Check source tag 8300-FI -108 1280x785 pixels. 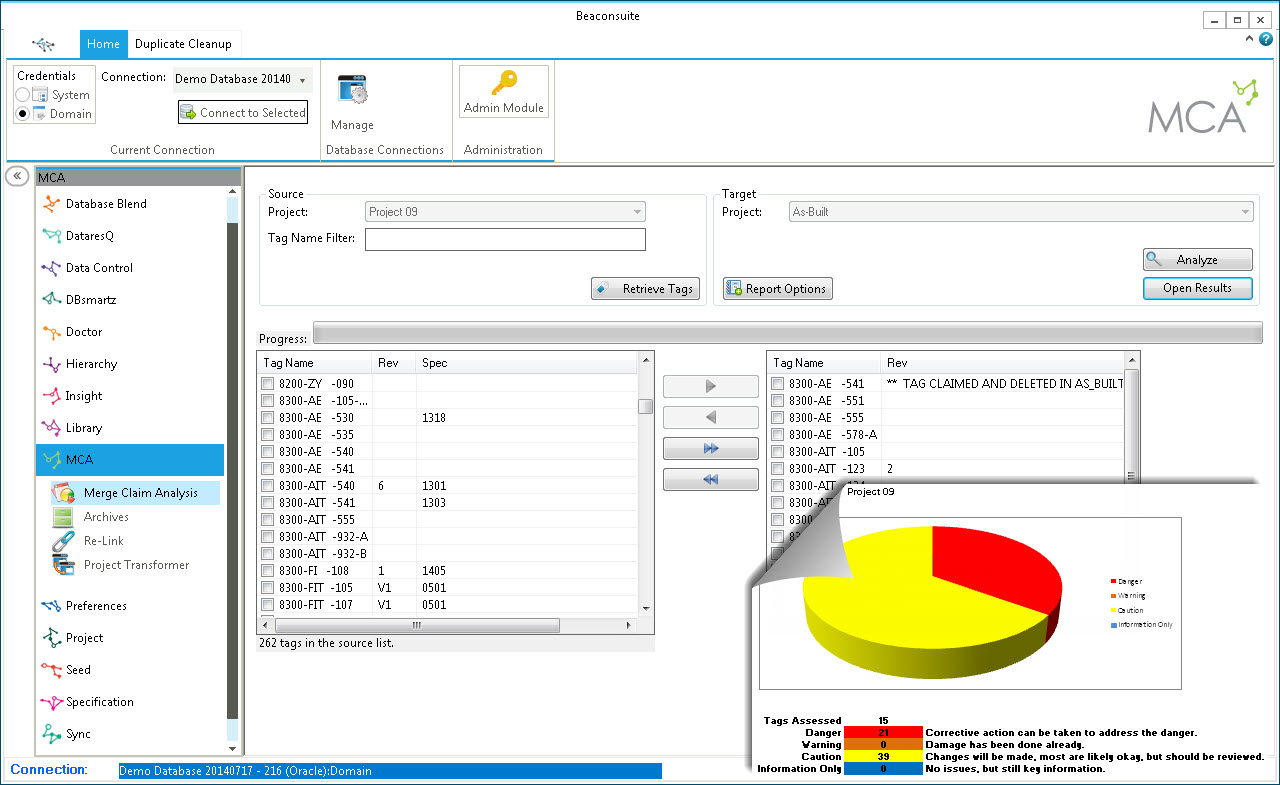(267, 571)
